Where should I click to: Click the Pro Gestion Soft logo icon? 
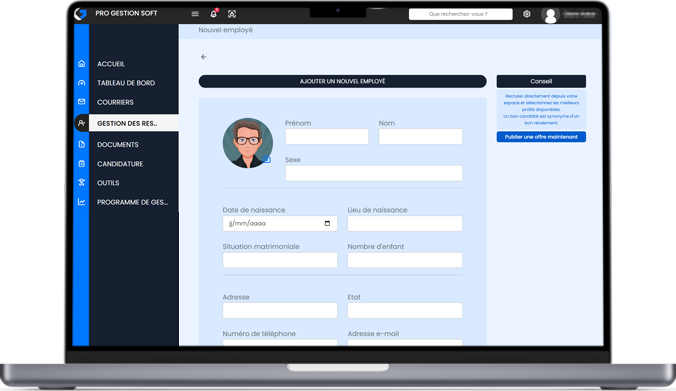click(80, 14)
